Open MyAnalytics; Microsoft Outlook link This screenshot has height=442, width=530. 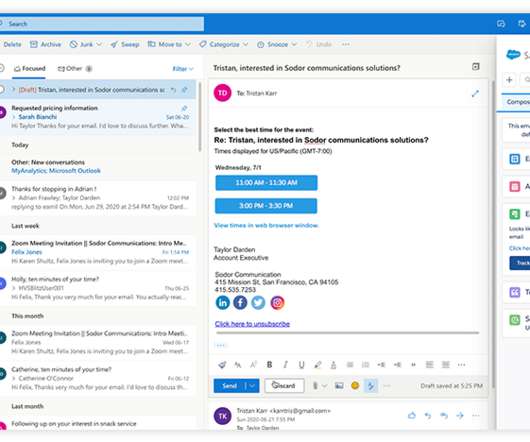(56, 171)
